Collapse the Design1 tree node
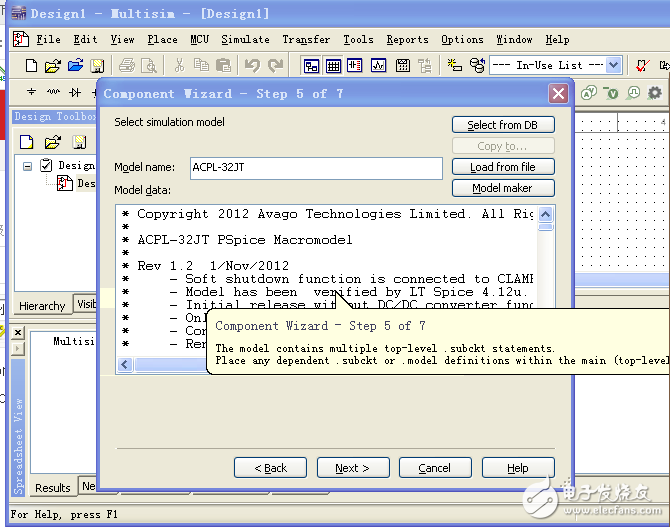 click(x=27, y=166)
